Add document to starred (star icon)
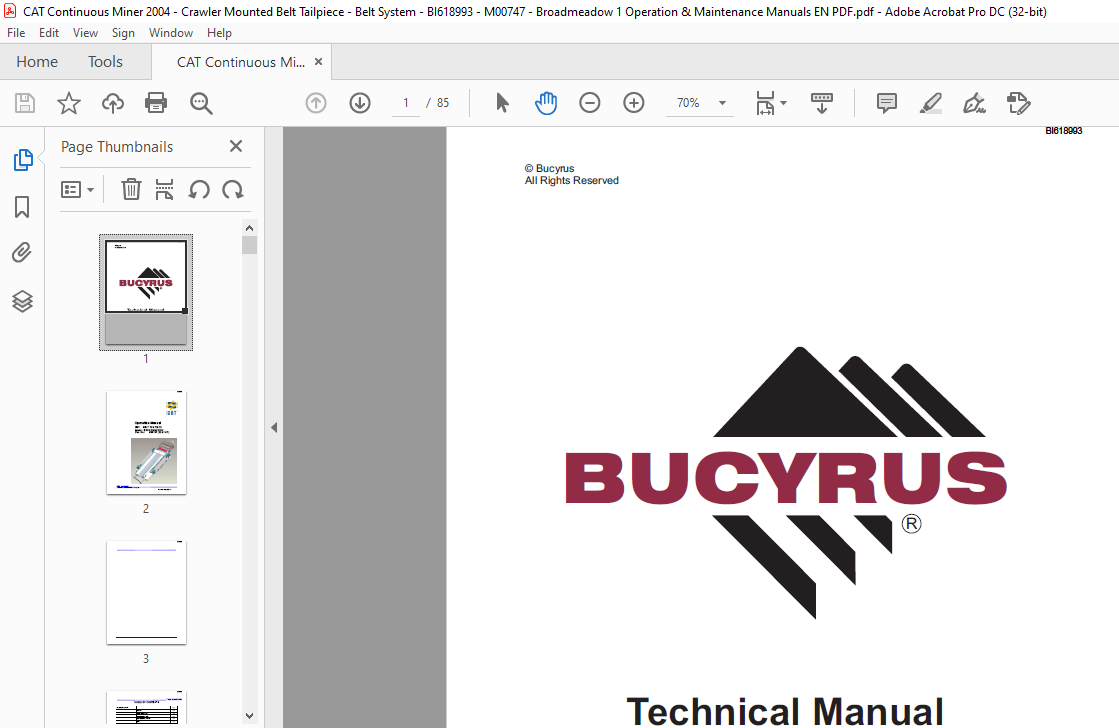1119x728 pixels. (69, 103)
